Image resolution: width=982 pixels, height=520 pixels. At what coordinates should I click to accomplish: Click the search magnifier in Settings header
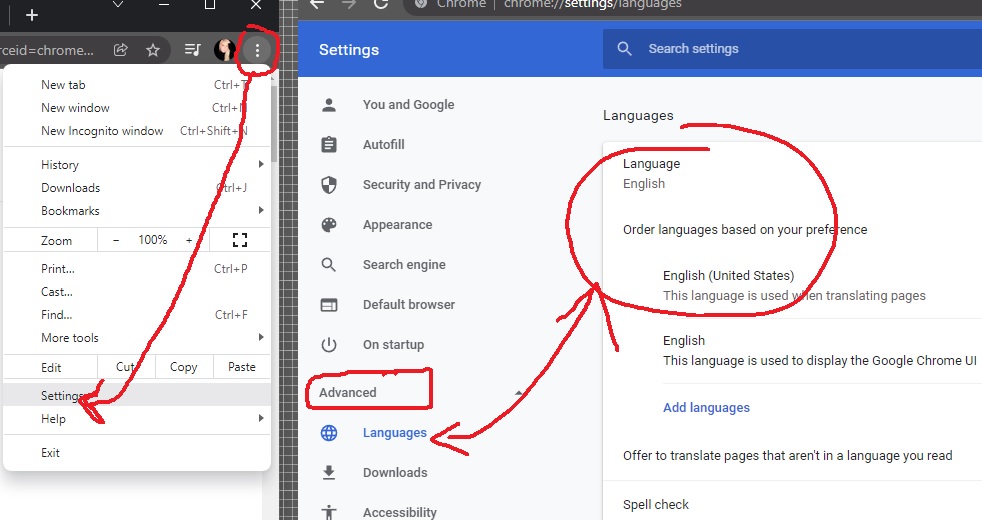tap(624, 49)
